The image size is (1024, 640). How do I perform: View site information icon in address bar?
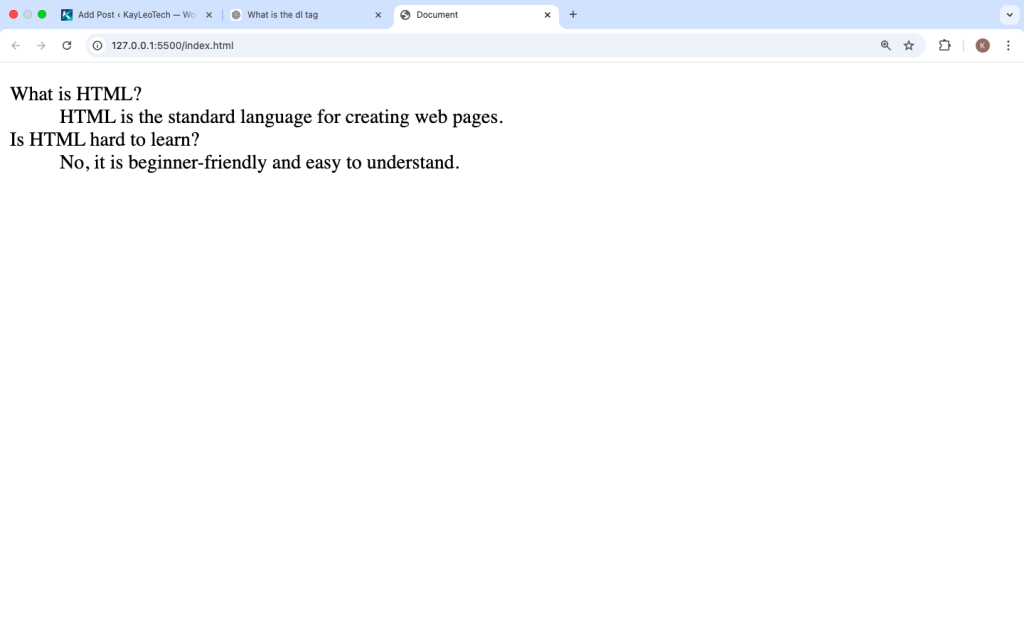(x=97, y=45)
